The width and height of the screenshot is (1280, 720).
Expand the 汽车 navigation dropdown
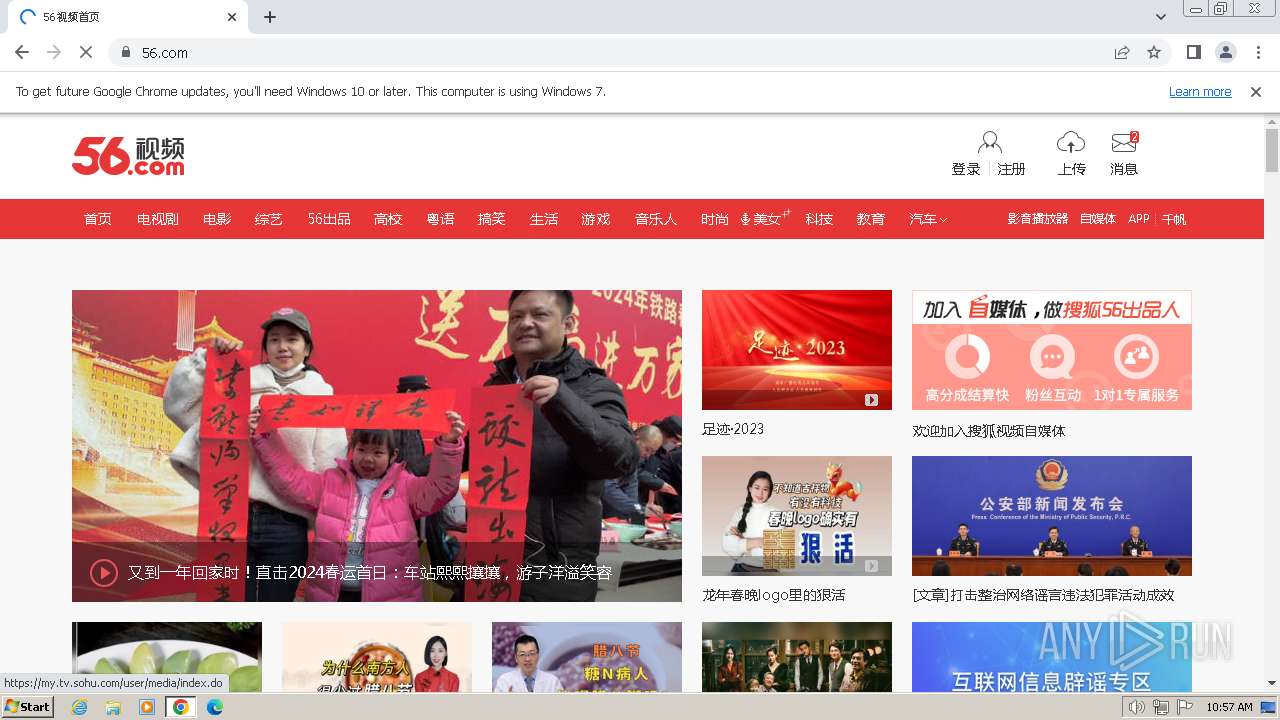pos(928,219)
